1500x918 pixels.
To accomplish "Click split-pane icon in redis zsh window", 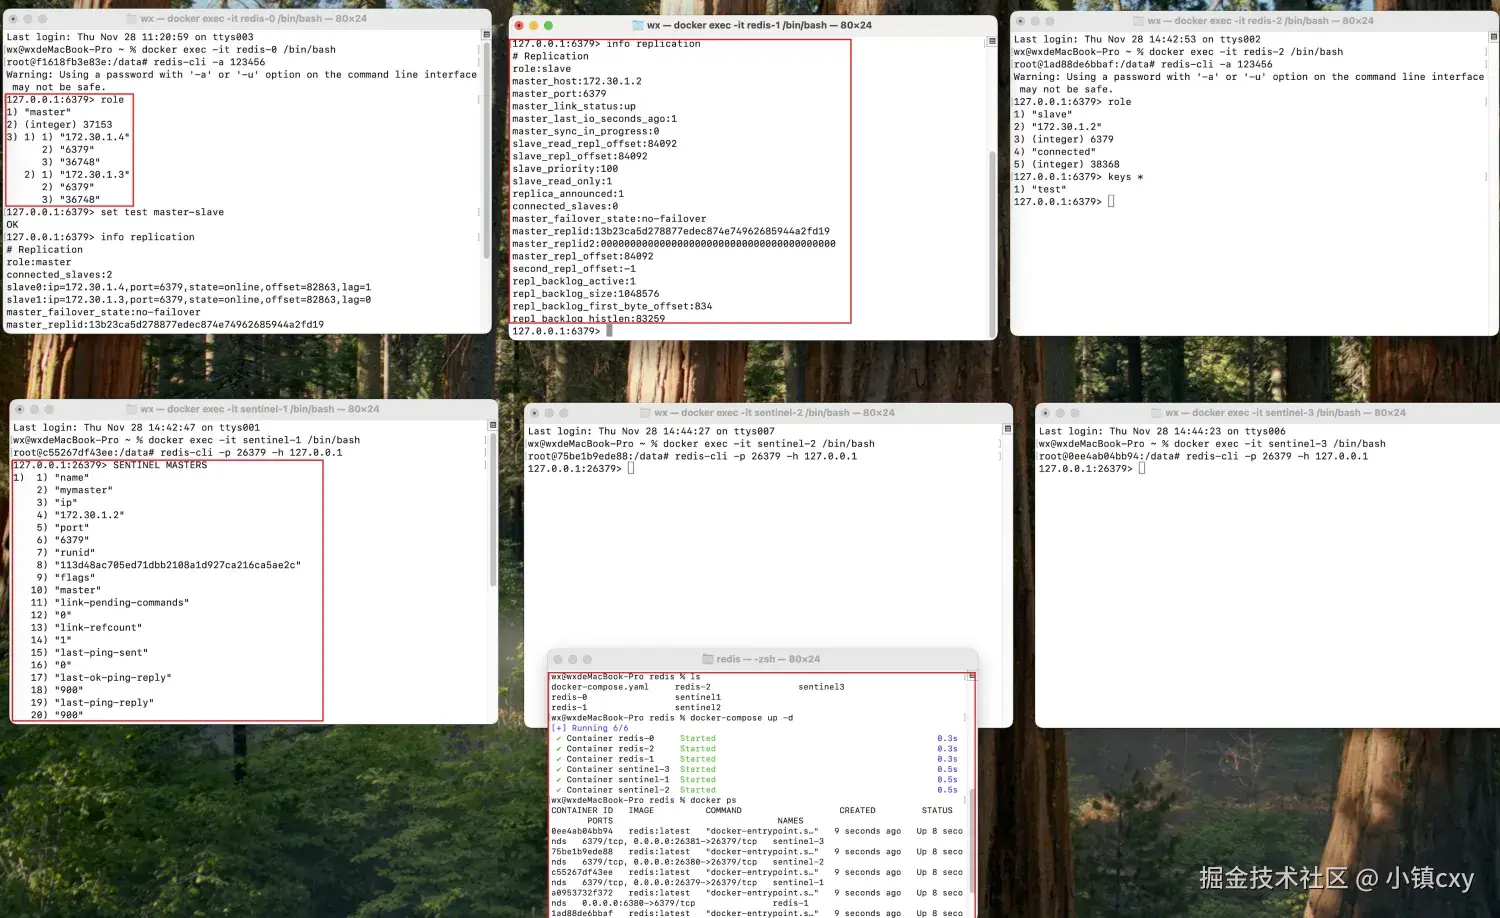I will point(971,676).
